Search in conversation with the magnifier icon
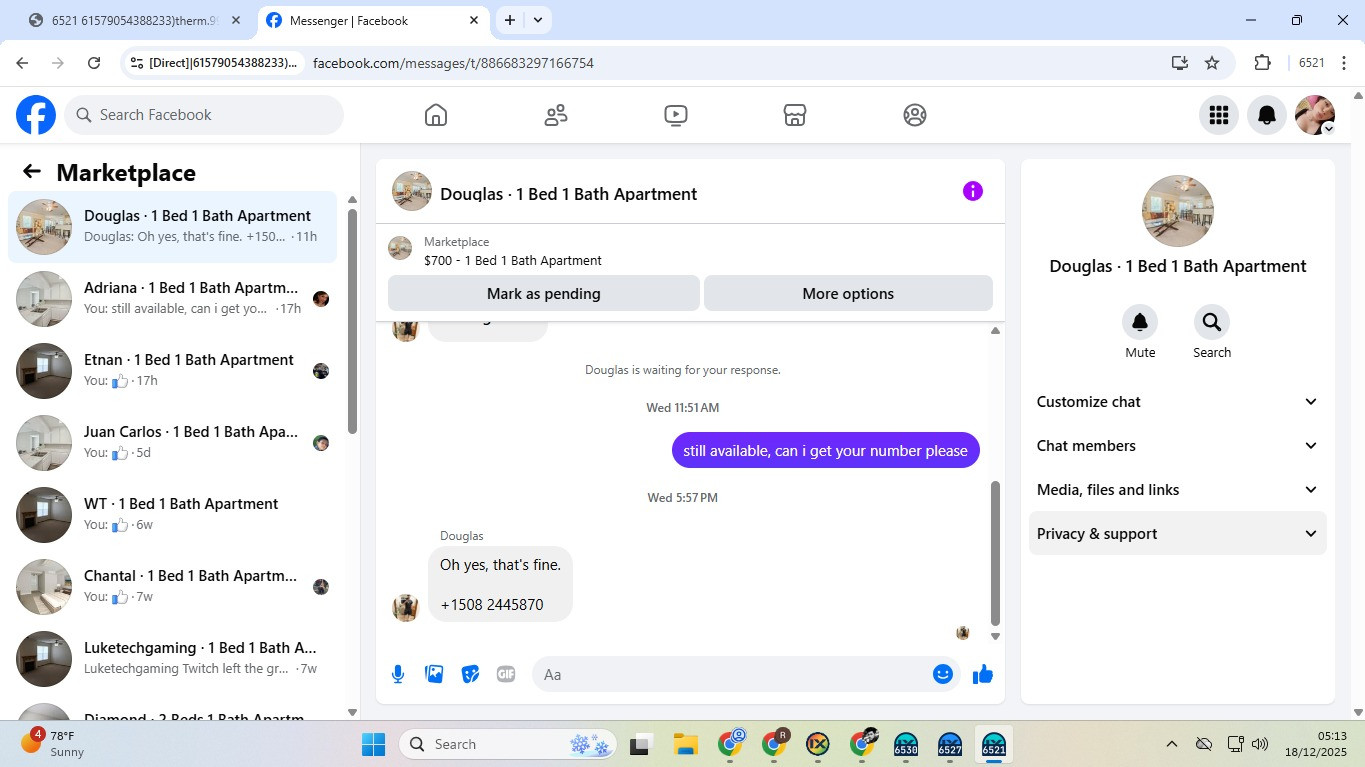This screenshot has height=767, width=1365. click(x=1212, y=322)
